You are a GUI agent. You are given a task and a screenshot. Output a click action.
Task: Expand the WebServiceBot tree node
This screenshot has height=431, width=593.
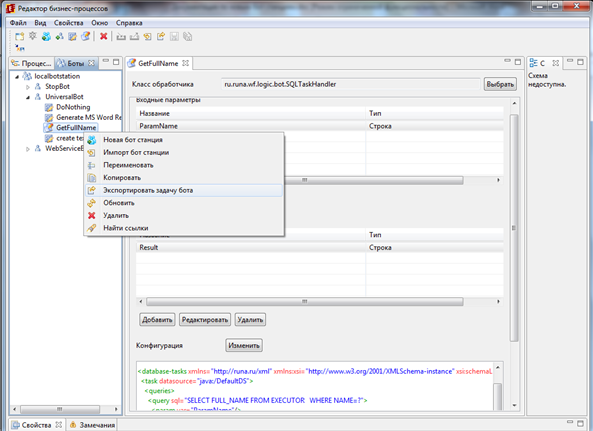click(28, 149)
